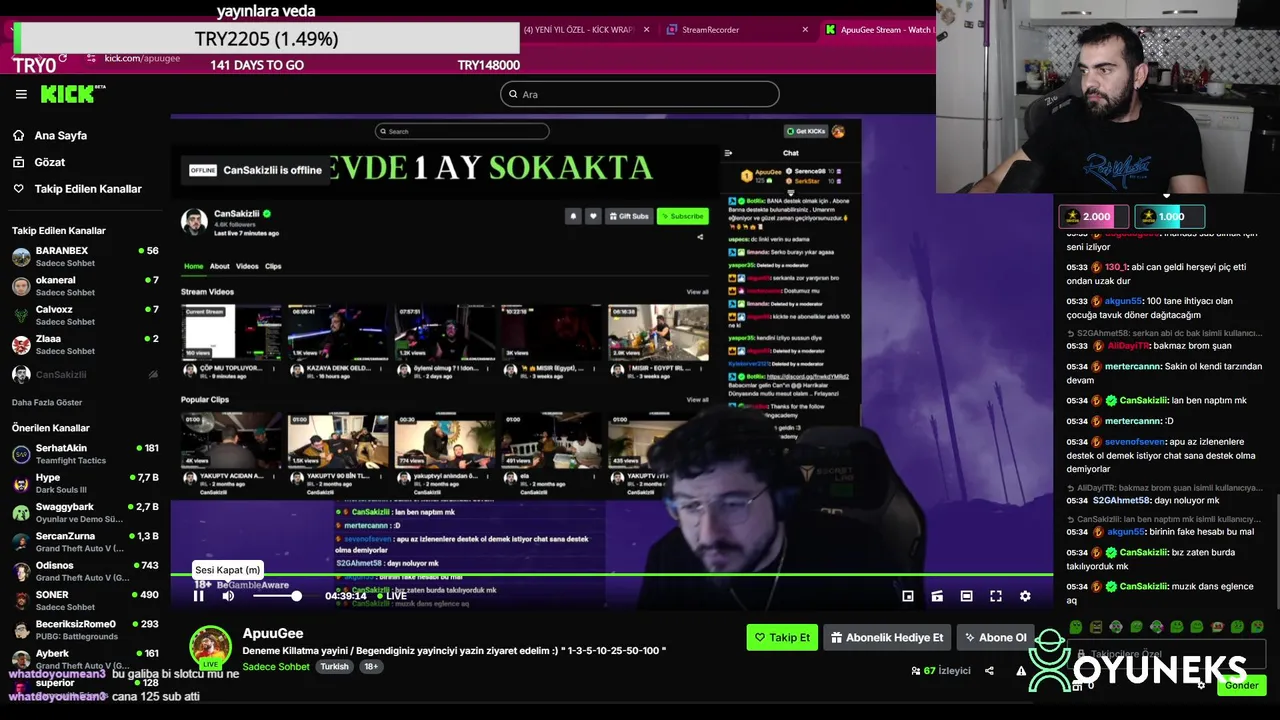Viewport: 1280px width, 720px height.
Task: Open the recommended channel Swaggybark
Action: [x=85, y=513]
